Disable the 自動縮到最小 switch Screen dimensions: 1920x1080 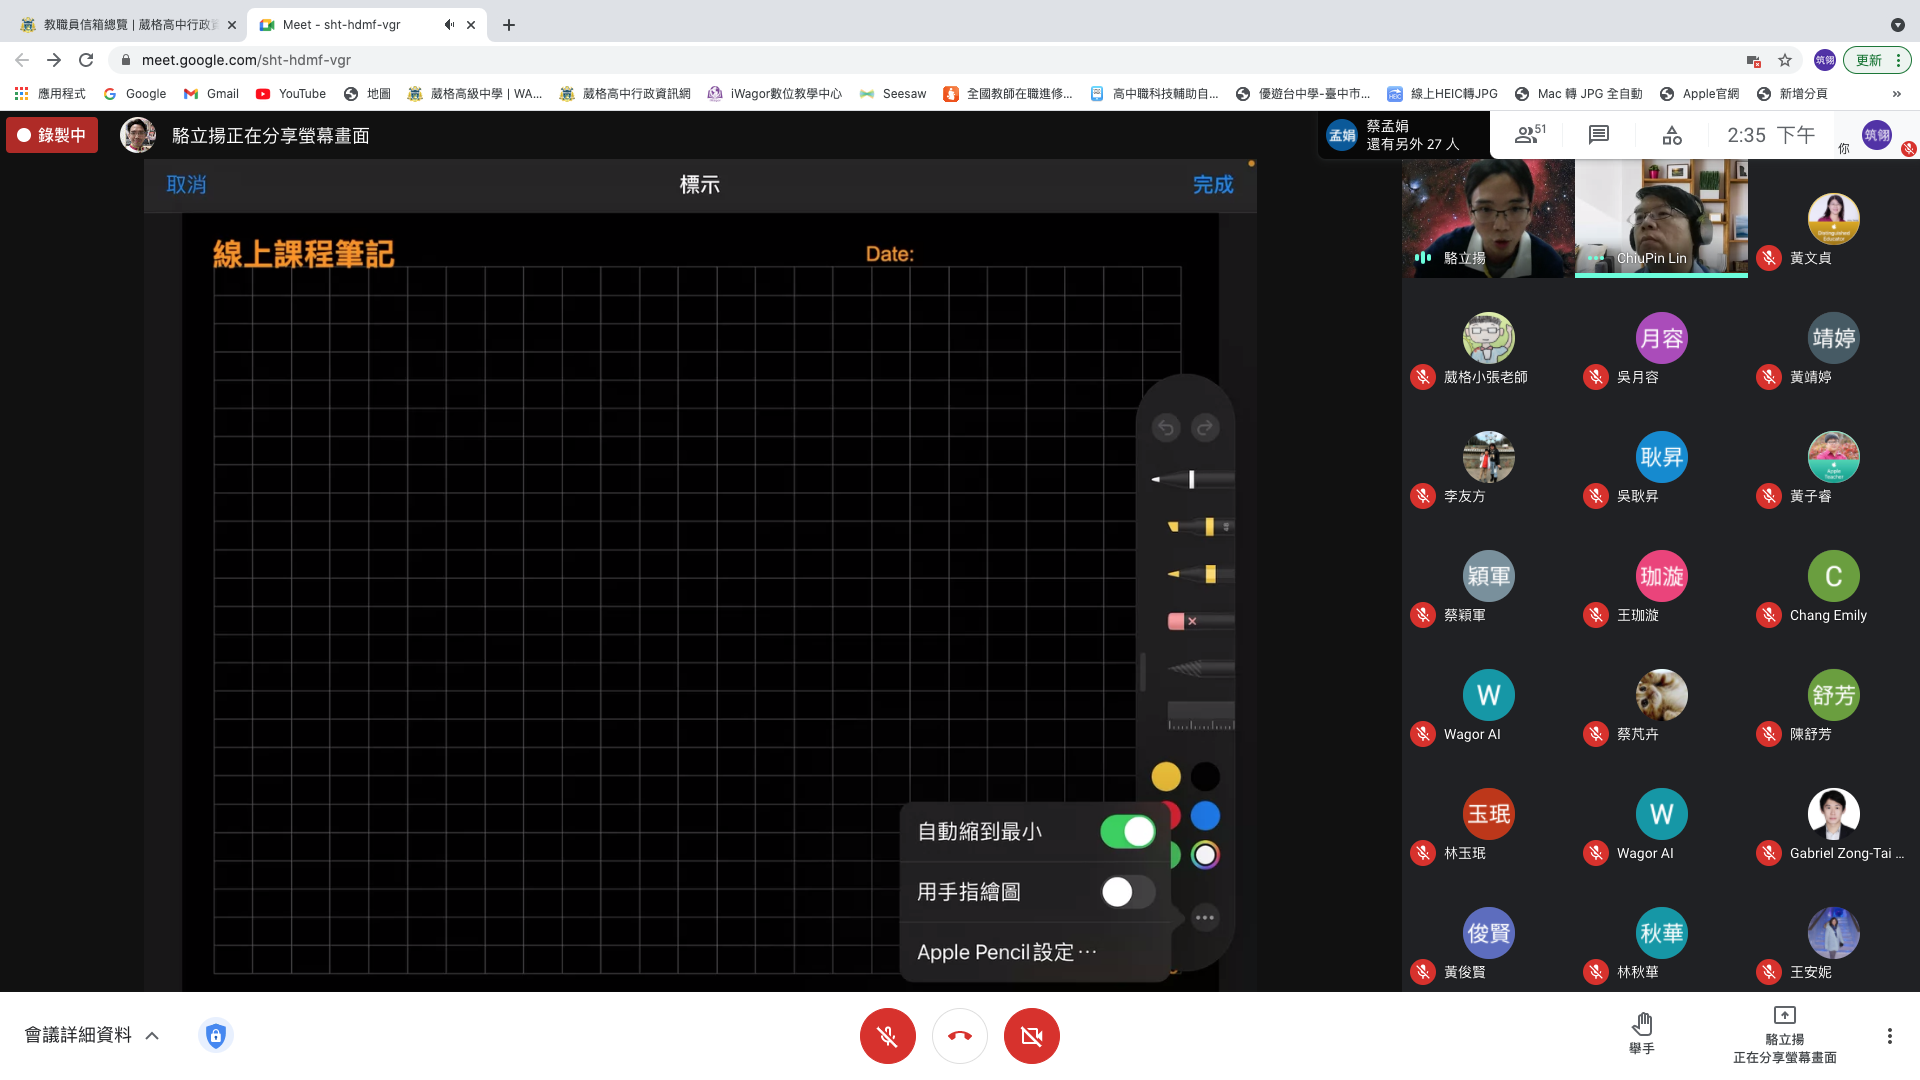(x=1127, y=831)
